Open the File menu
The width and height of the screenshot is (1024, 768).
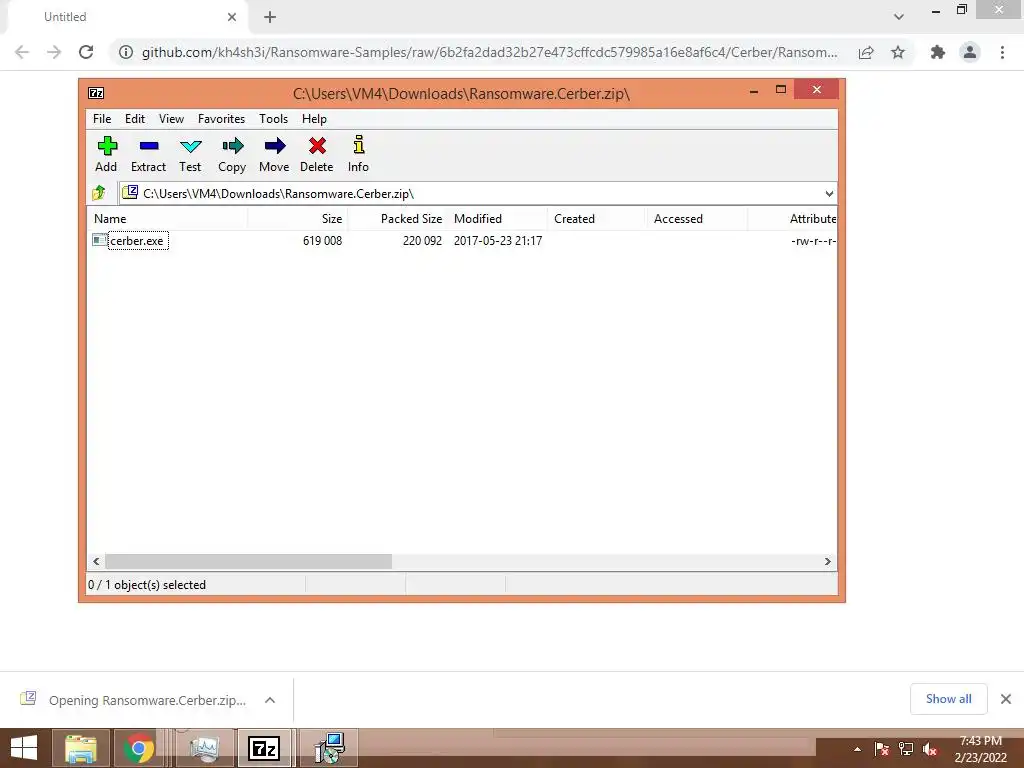(x=102, y=119)
